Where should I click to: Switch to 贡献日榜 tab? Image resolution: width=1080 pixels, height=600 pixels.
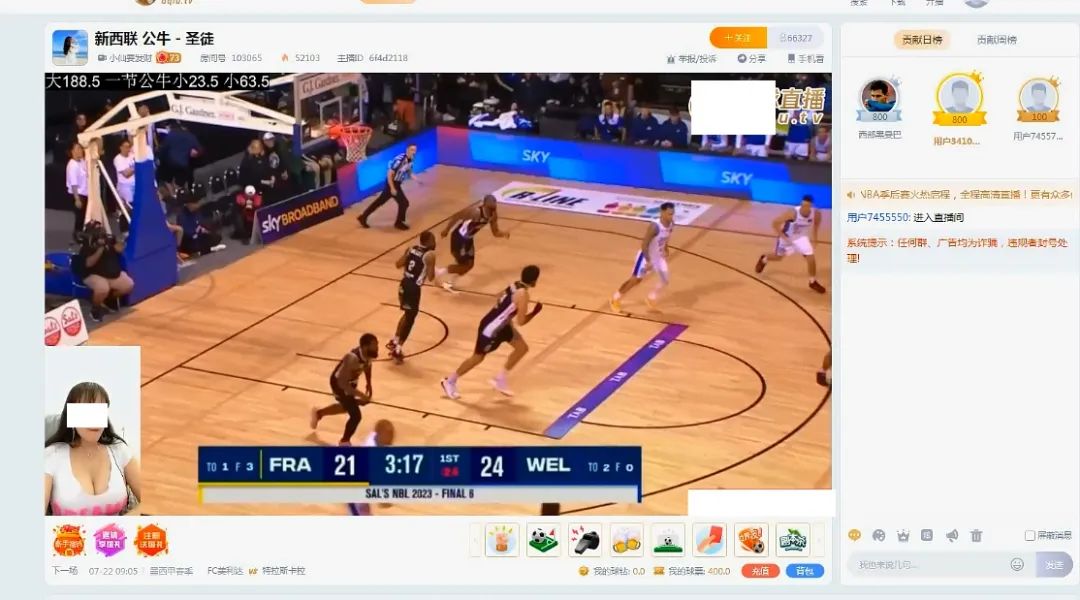coord(921,40)
